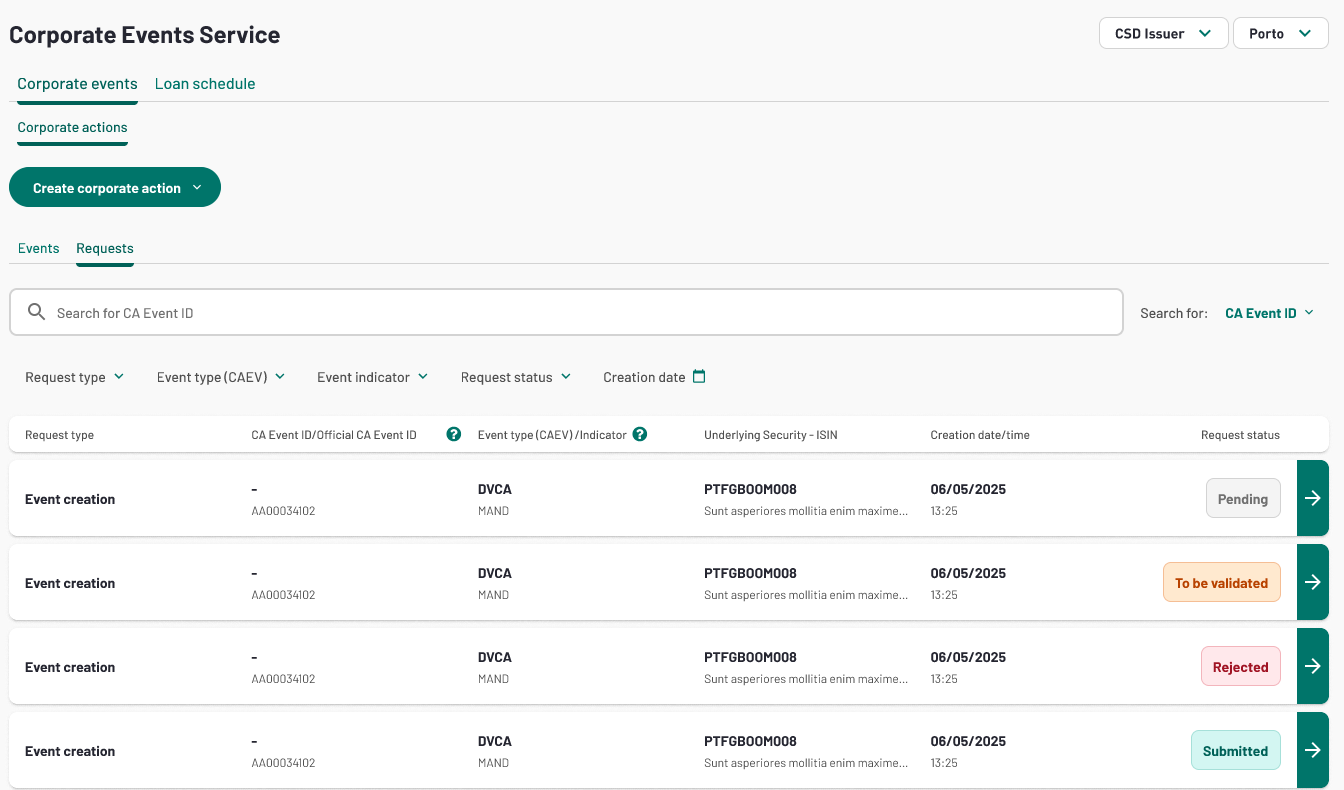Click the Request type column header

tap(59, 435)
